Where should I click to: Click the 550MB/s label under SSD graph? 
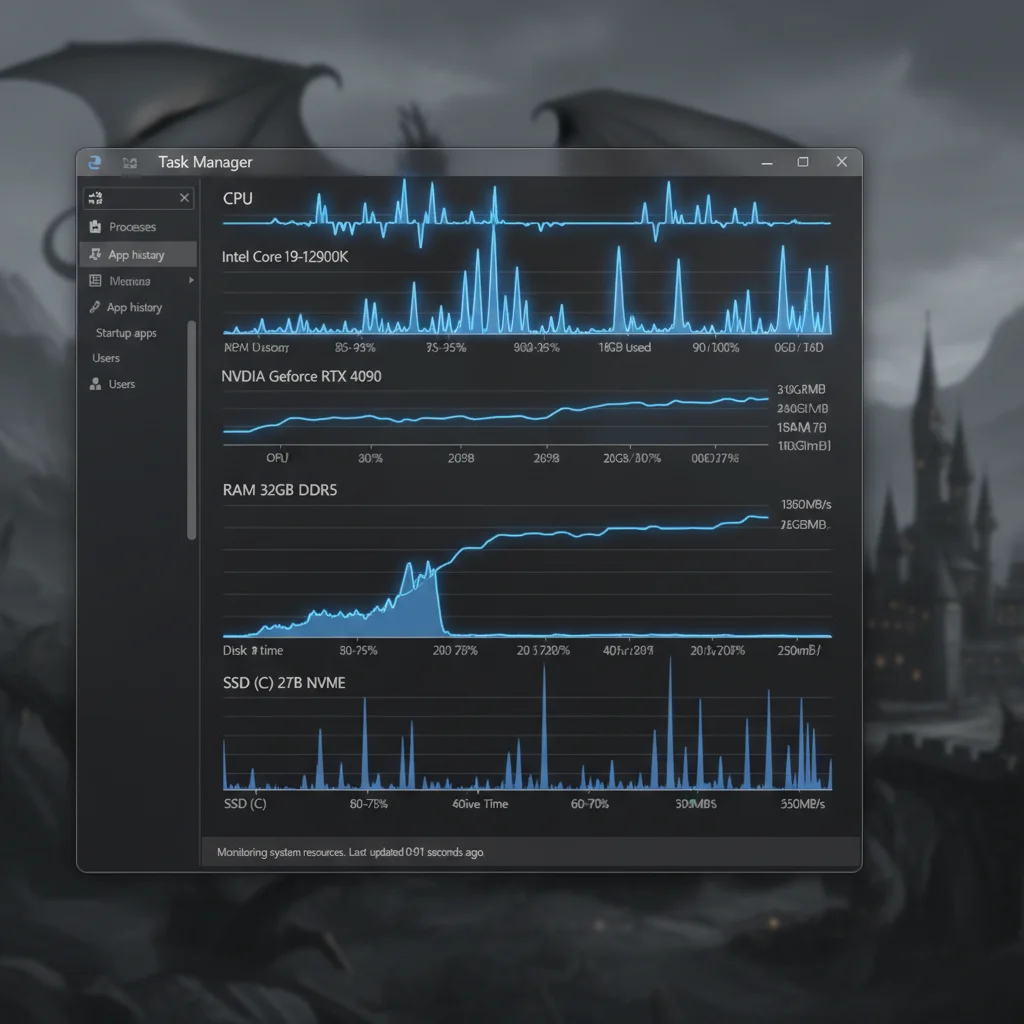(x=803, y=804)
